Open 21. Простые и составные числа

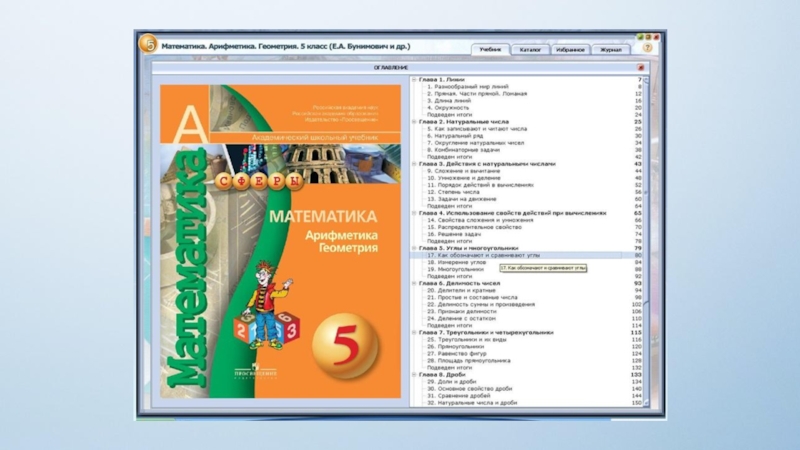pos(472,297)
